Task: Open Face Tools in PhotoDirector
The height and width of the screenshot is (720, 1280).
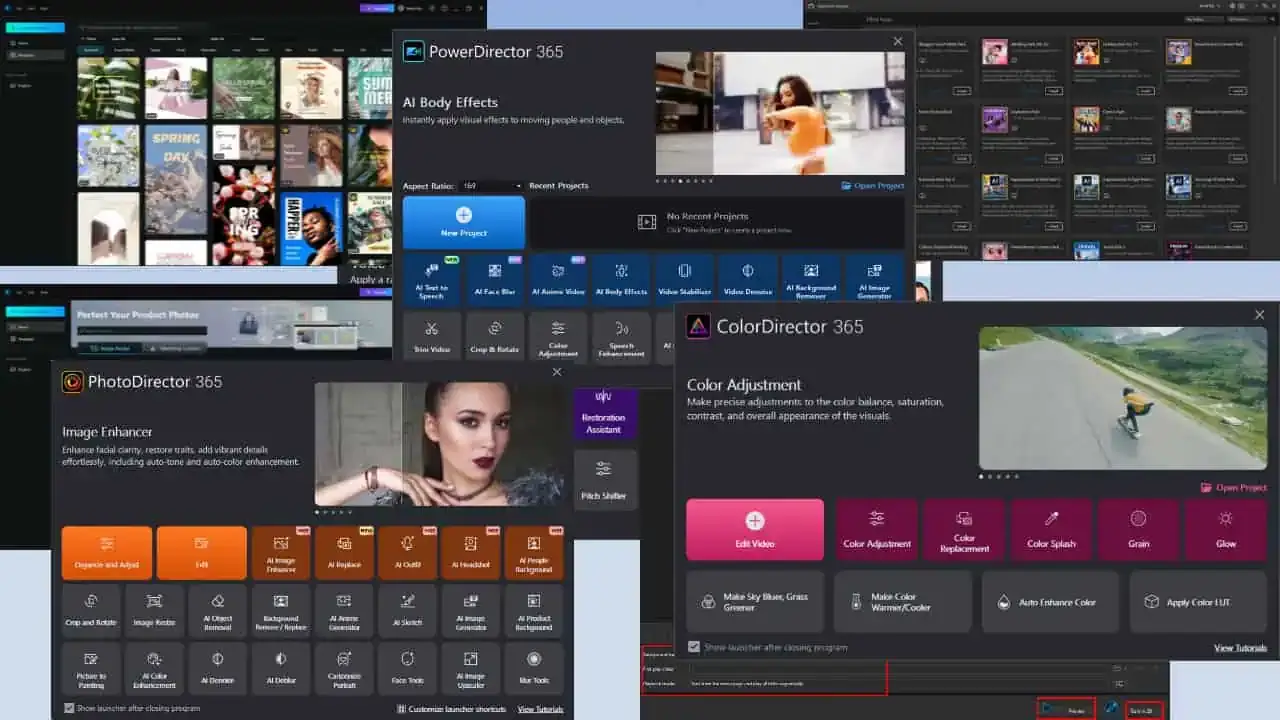Action: pos(407,669)
